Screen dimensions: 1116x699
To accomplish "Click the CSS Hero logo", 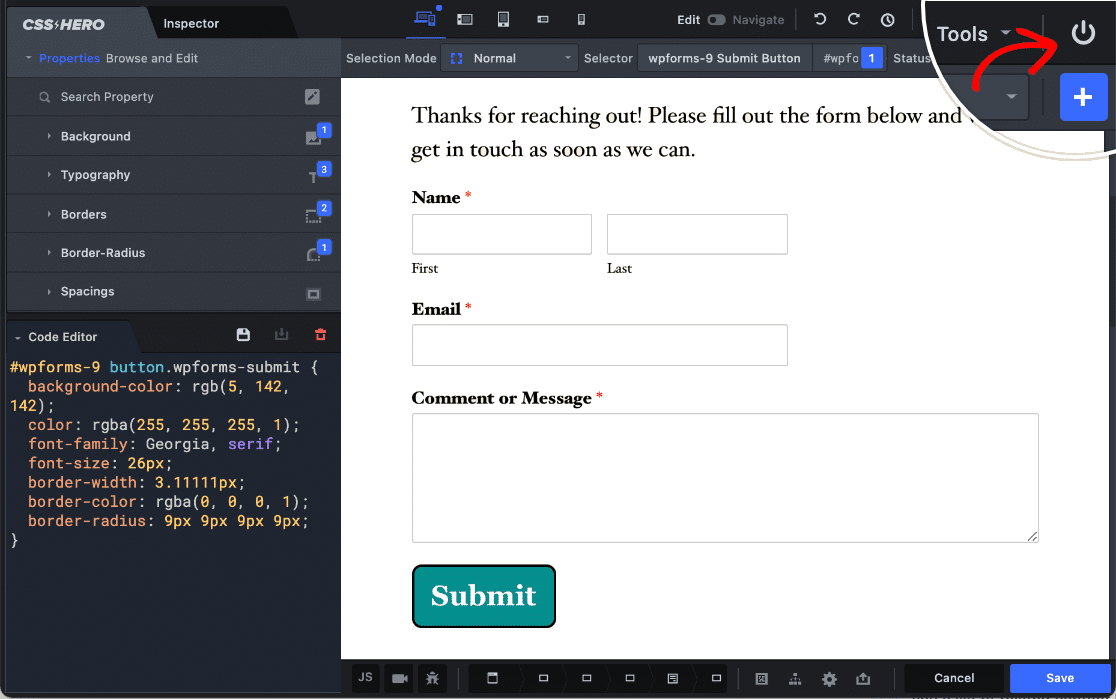I will (x=63, y=24).
